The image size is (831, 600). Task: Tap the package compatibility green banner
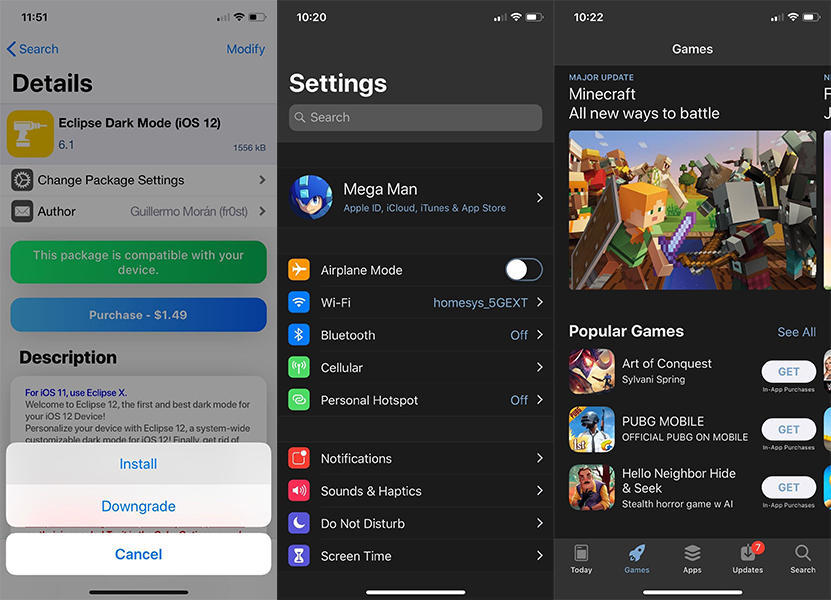click(138, 262)
